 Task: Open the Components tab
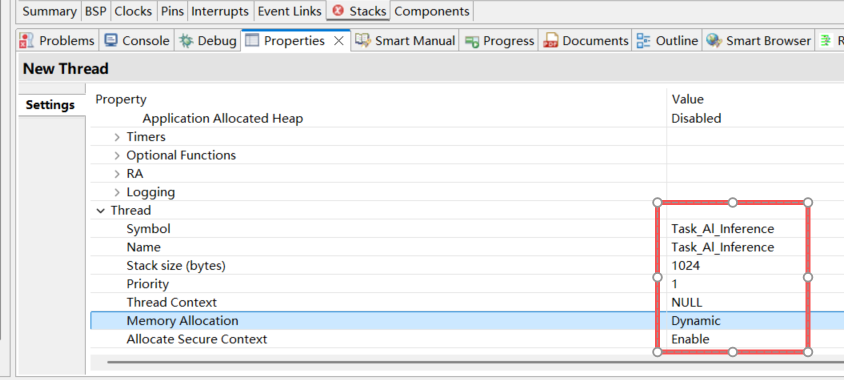(x=432, y=11)
